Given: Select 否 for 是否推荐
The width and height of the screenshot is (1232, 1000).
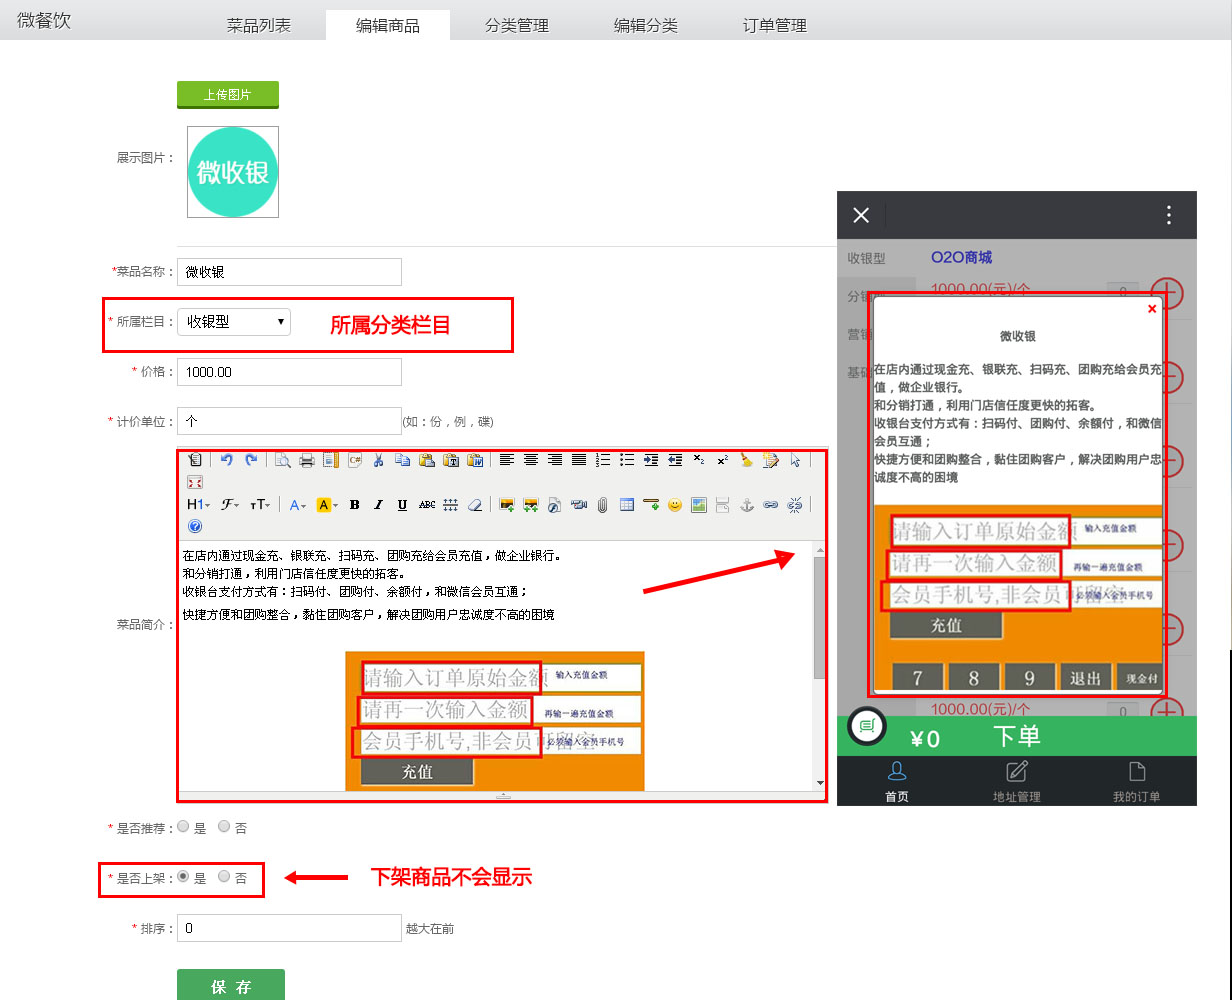Looking at the screenshot, I should (224, 827).
